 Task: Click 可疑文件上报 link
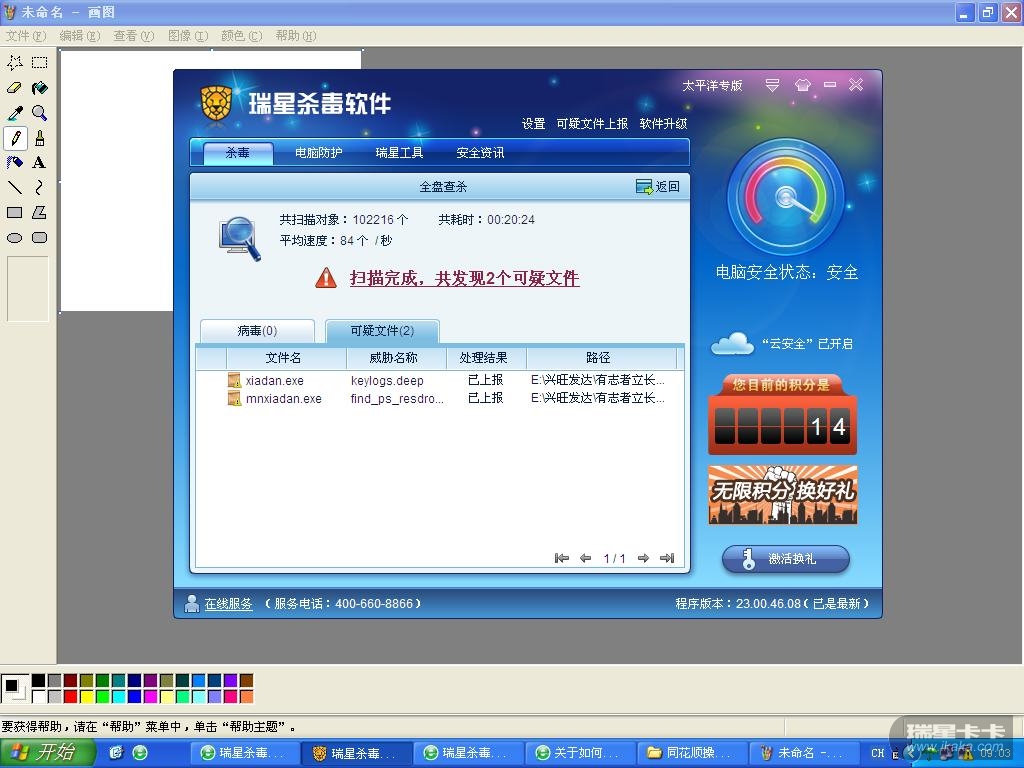click(592, 123)
